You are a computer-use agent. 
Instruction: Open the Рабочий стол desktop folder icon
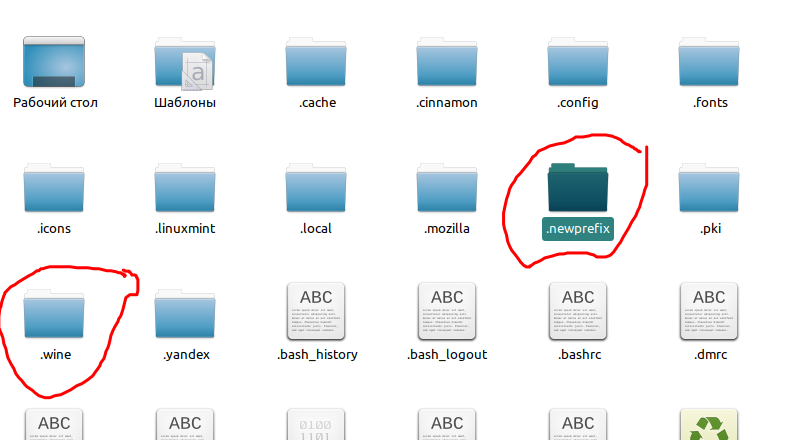(x=54, y=62)
